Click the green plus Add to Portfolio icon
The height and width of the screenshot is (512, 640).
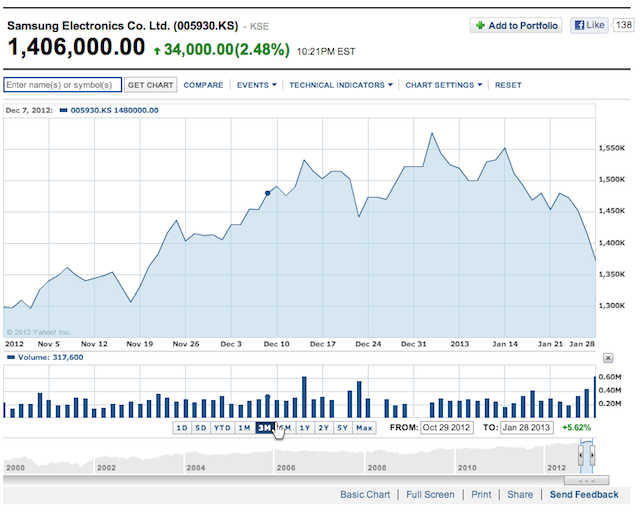(x=480, y=25)
